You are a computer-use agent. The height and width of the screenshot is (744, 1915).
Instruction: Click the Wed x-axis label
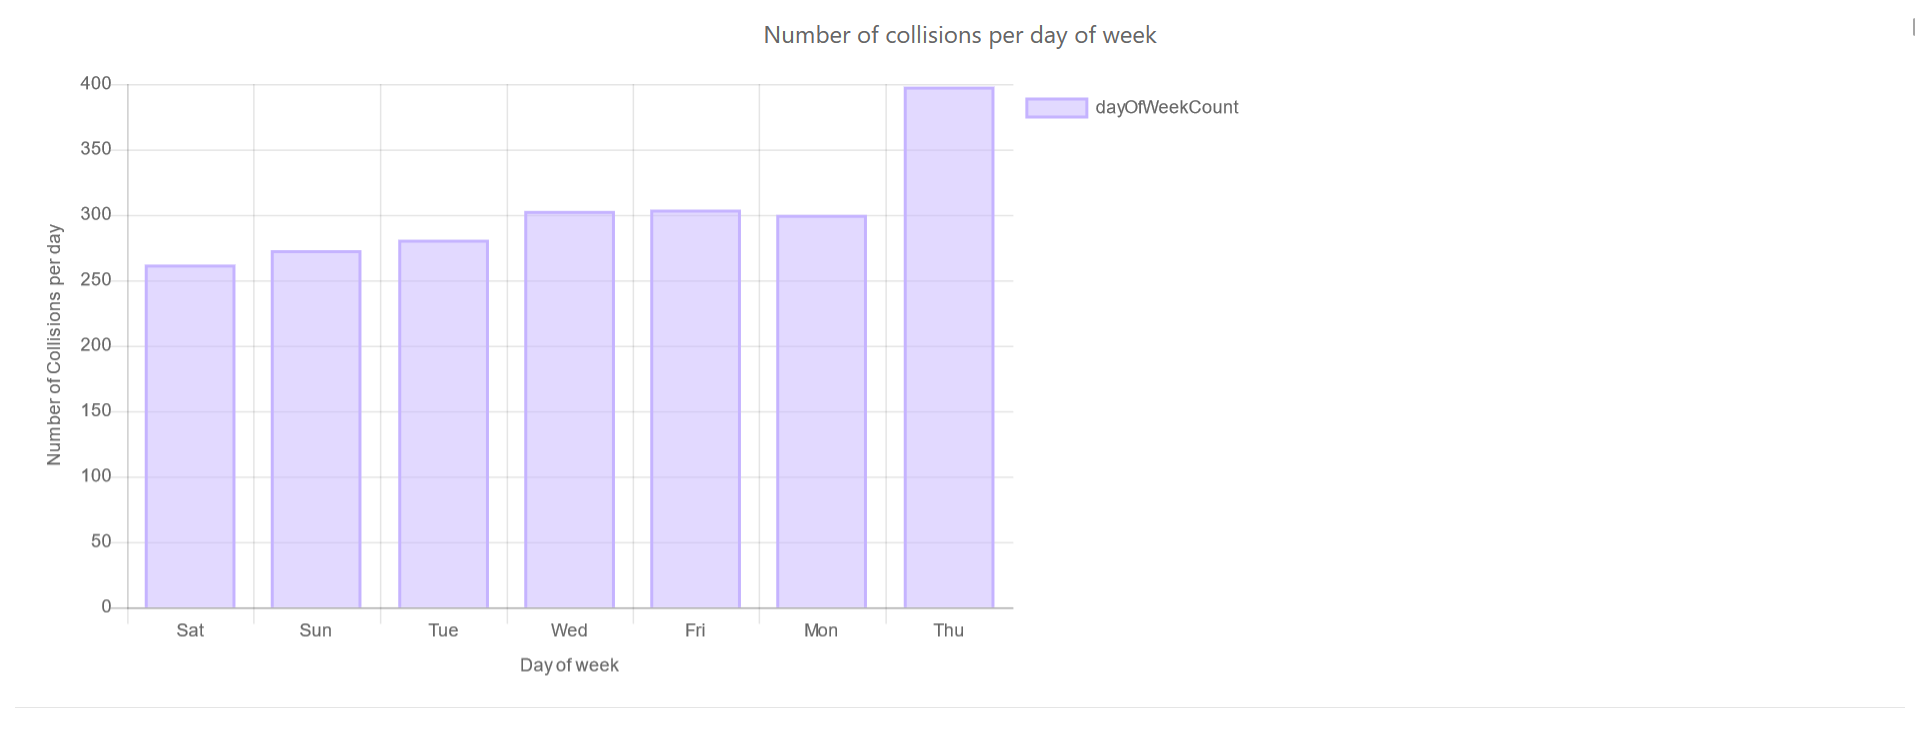(569, 630)
